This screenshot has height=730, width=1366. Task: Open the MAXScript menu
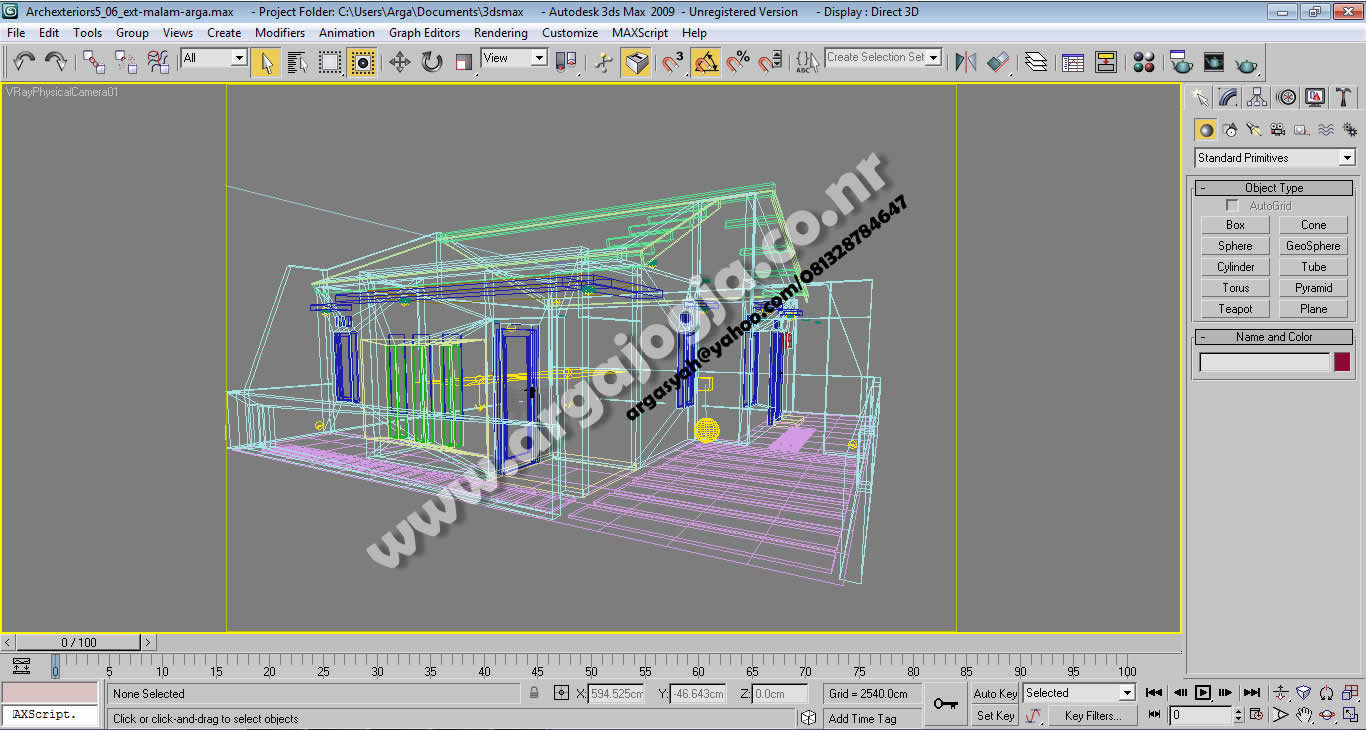tap(640, 32)
